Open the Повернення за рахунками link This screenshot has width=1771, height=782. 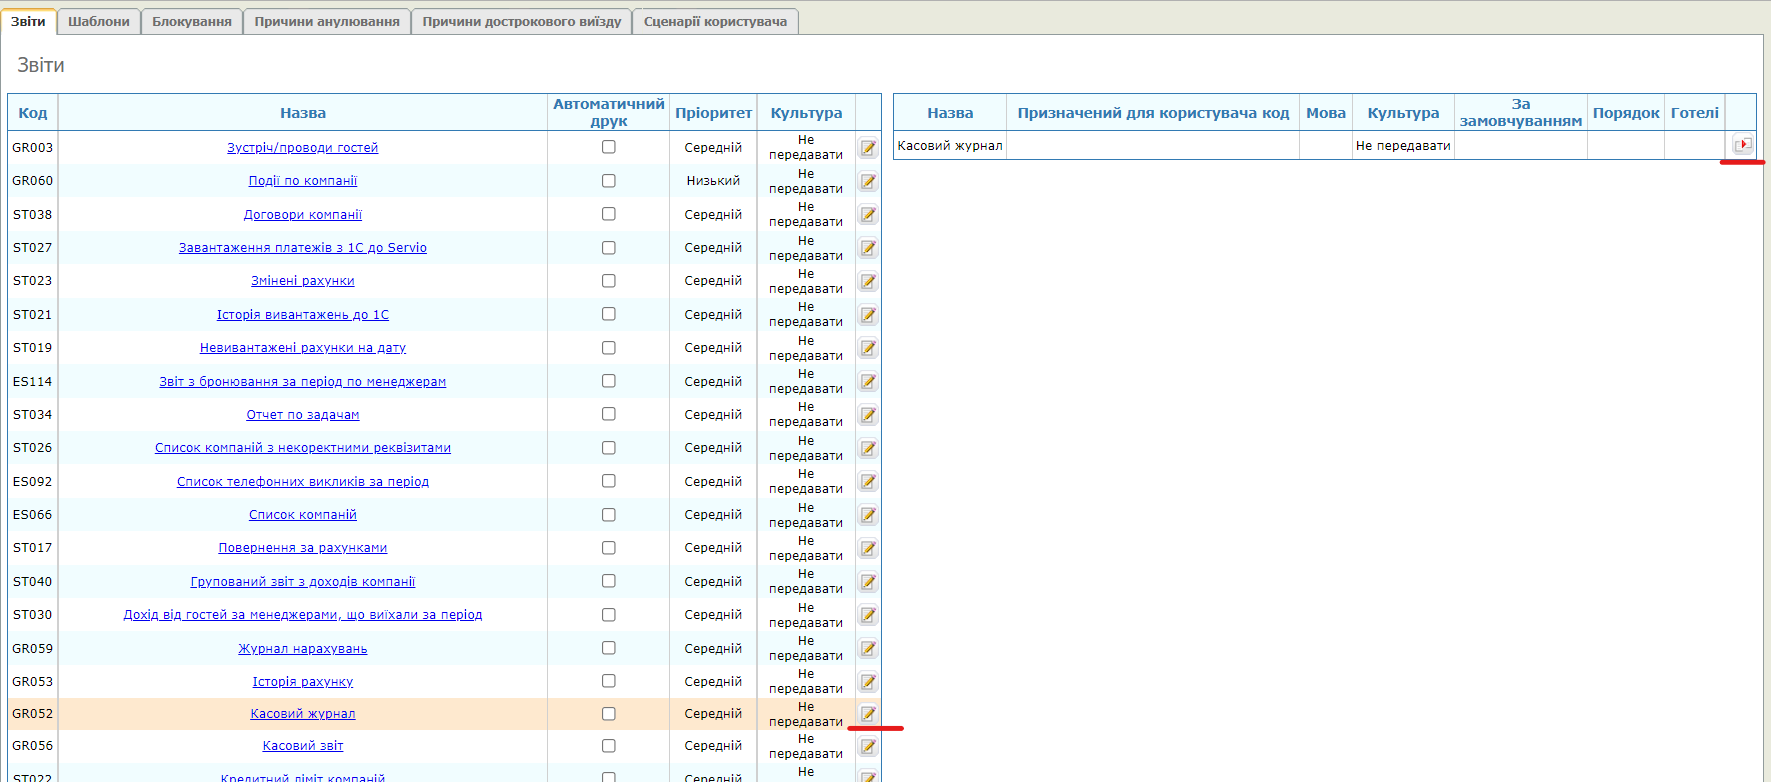302,548
